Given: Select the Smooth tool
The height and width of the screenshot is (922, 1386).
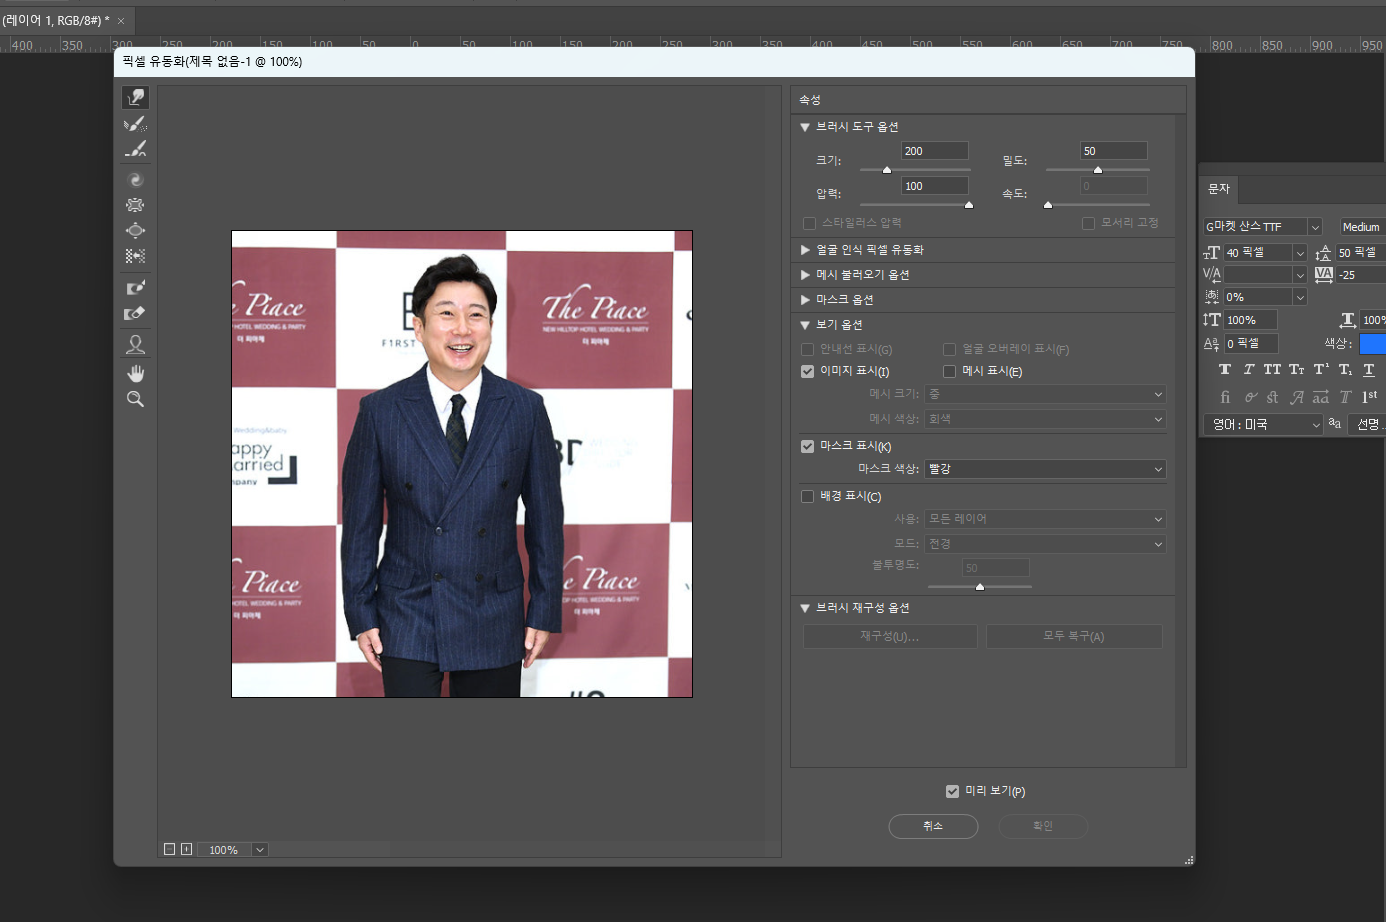Looking at the screenshot, I should (136, 149).
